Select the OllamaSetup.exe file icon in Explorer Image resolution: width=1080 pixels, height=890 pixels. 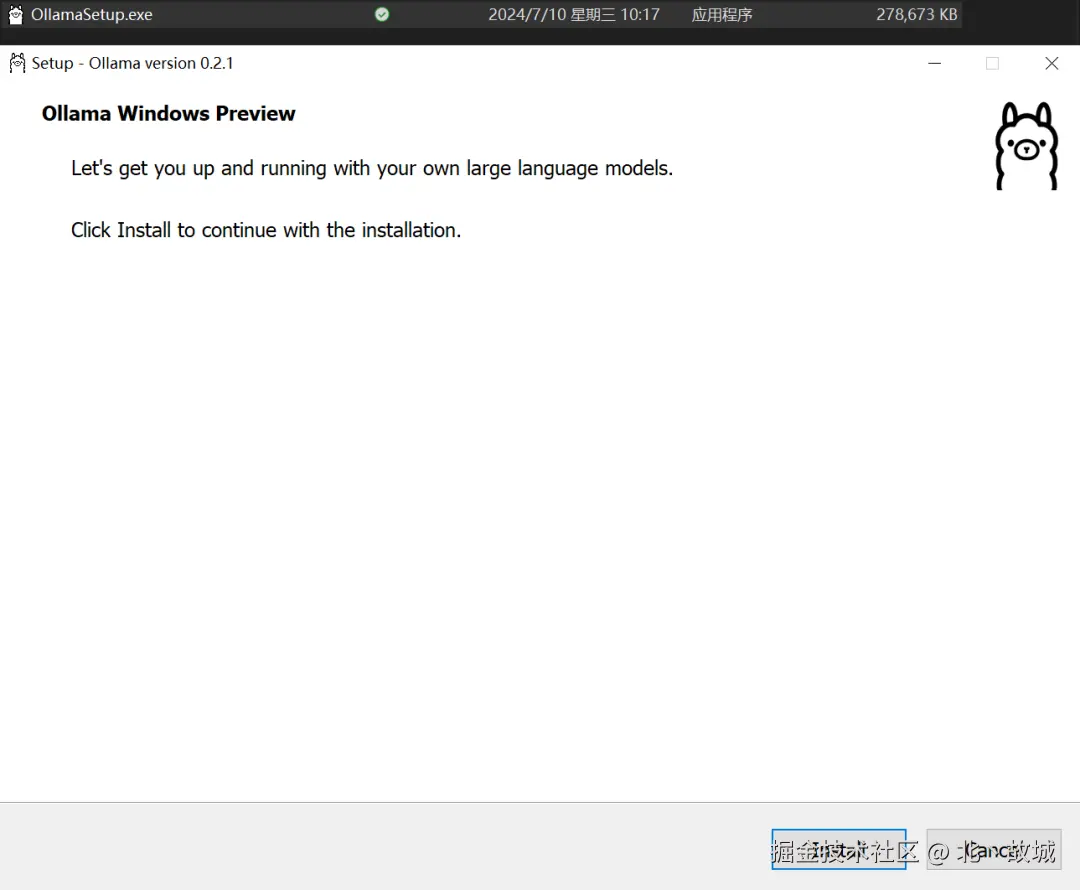16,14
